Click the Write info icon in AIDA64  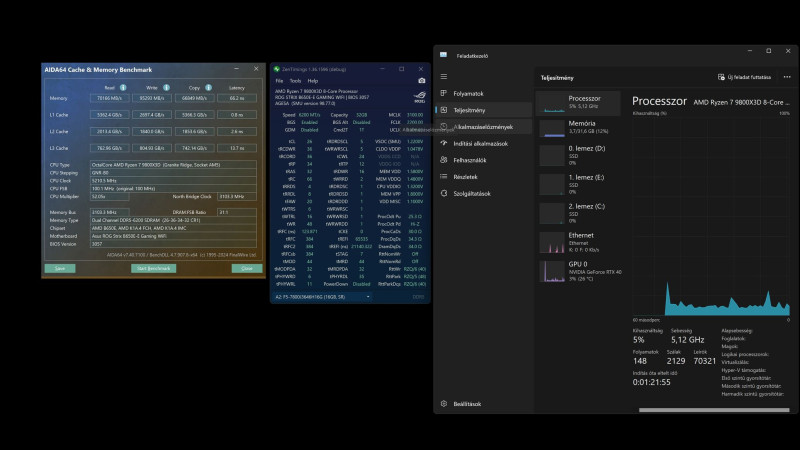tap(166, 88)
